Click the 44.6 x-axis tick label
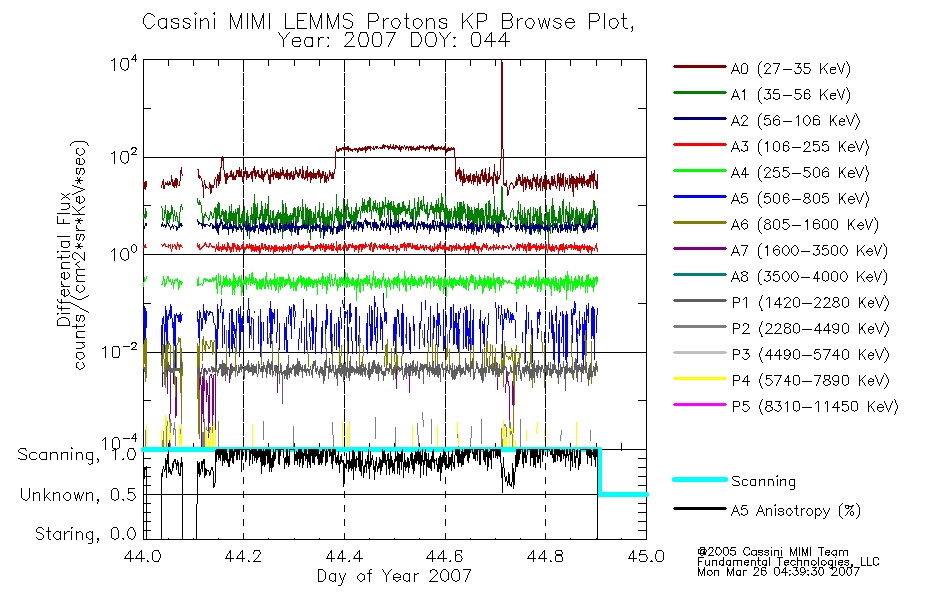Viewport: 950px width, 600px height. pos(445,556)
